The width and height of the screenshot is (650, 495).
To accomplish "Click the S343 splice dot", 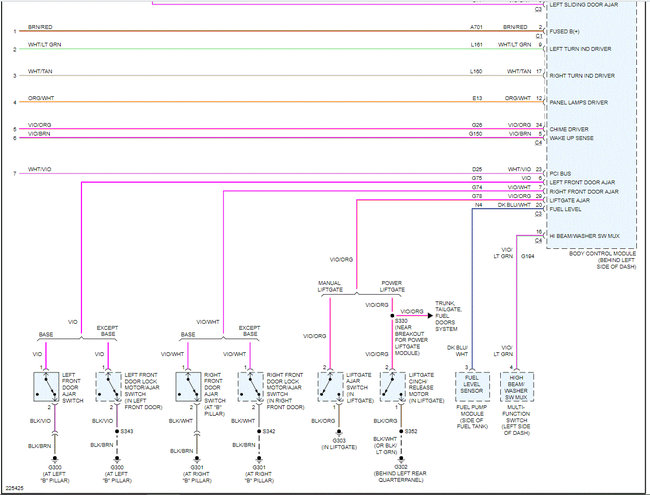I will coord(117,431).
